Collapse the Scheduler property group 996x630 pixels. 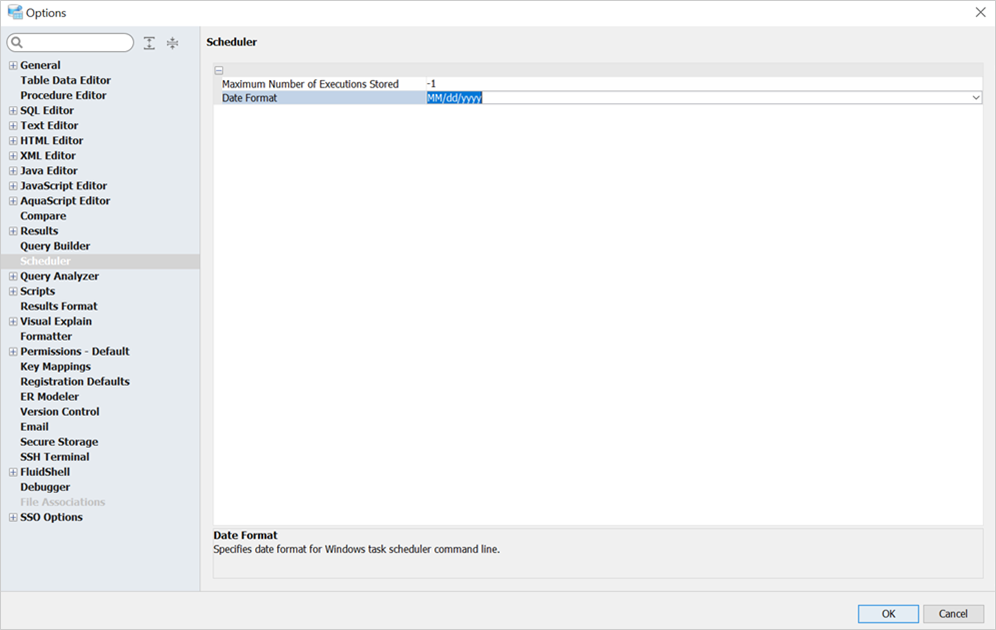coord(219,70)
